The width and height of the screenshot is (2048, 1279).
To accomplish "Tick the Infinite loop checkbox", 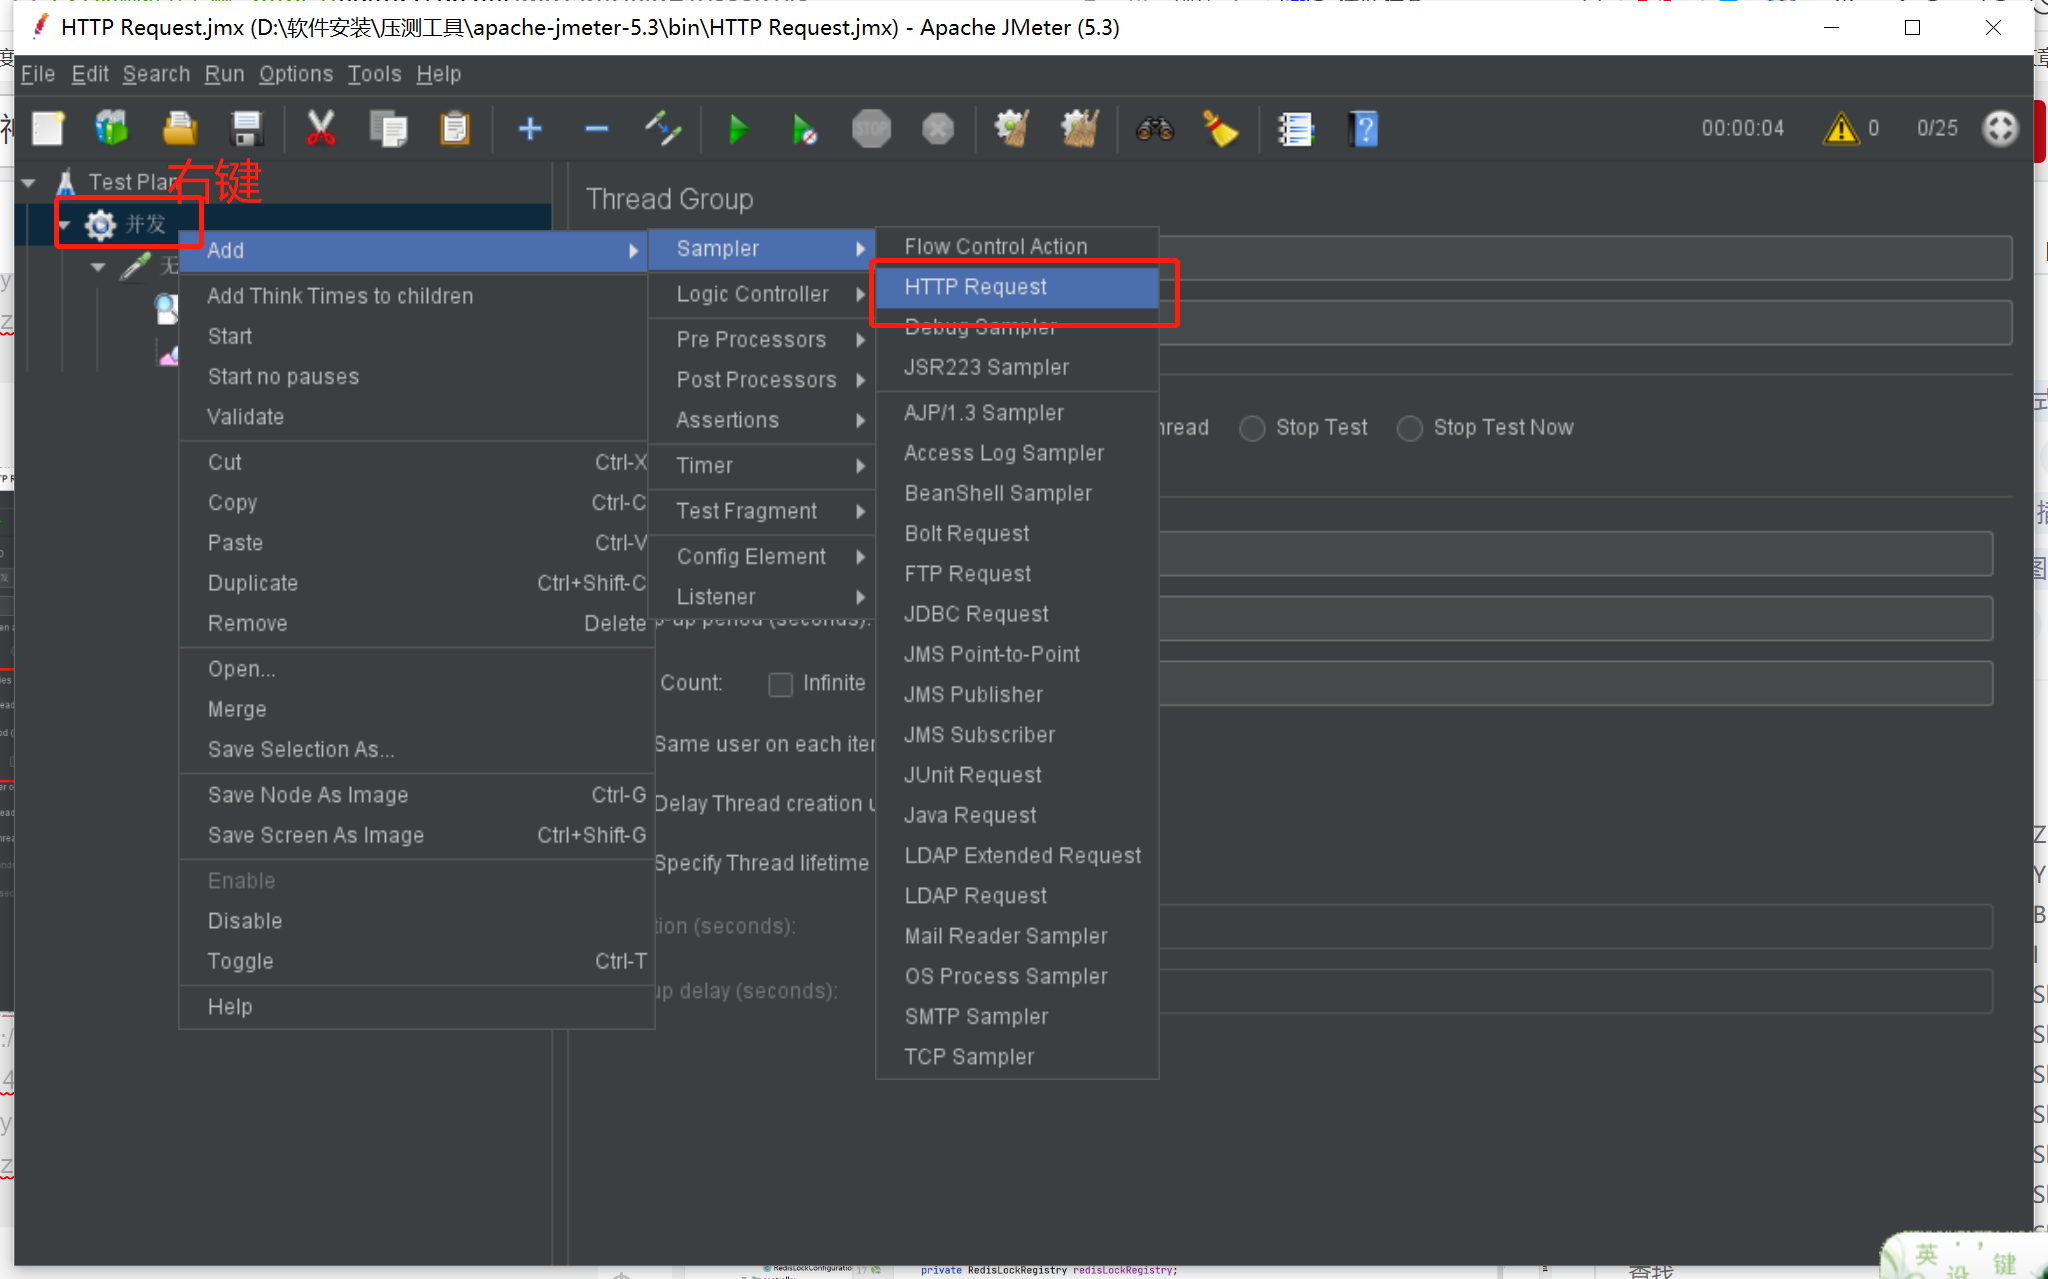I will tap(781, 684).
